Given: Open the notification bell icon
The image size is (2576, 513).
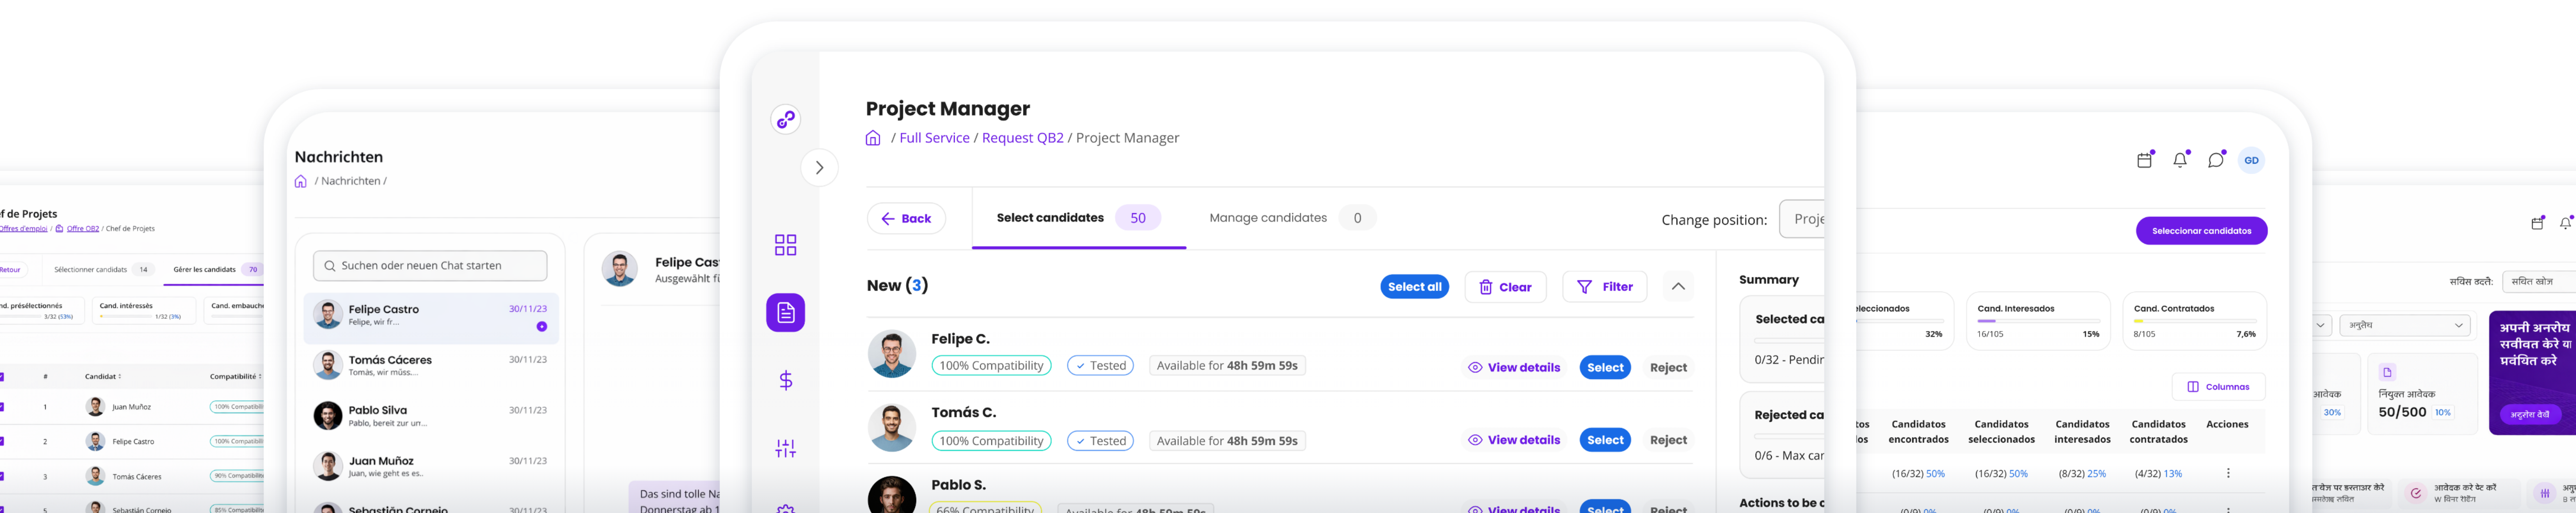Looking at the screenshot, I should tap(2180, 160).
